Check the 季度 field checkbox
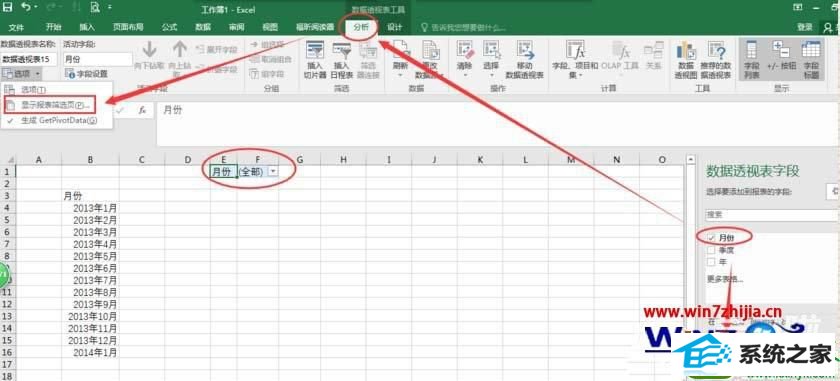This screenshot has width=840, height=381. point(711,250)
